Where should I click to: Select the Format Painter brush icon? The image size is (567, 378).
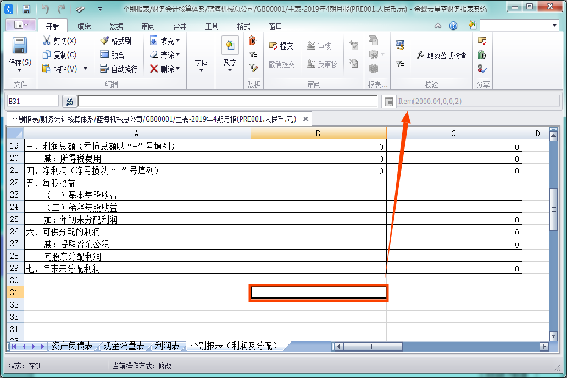pyautogui.click(x=105, y=40)
